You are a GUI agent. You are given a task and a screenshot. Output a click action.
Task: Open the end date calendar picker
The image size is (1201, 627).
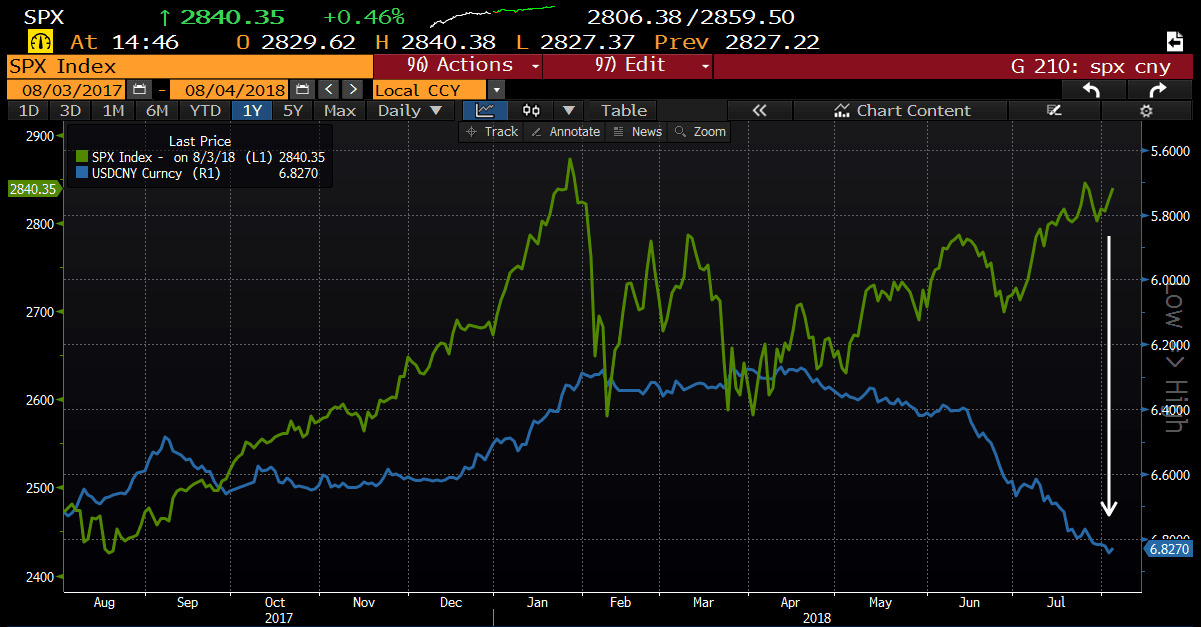[x=303, y=89]
